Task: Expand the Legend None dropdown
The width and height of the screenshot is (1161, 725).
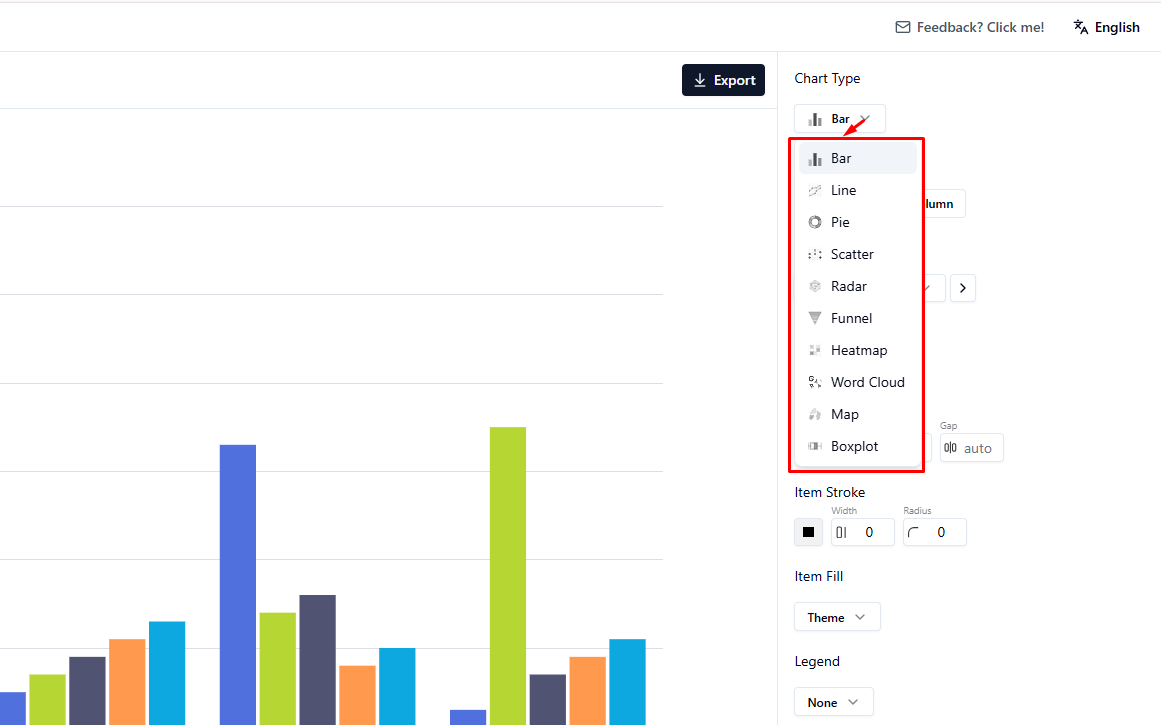Action: (x=833, y=701)
